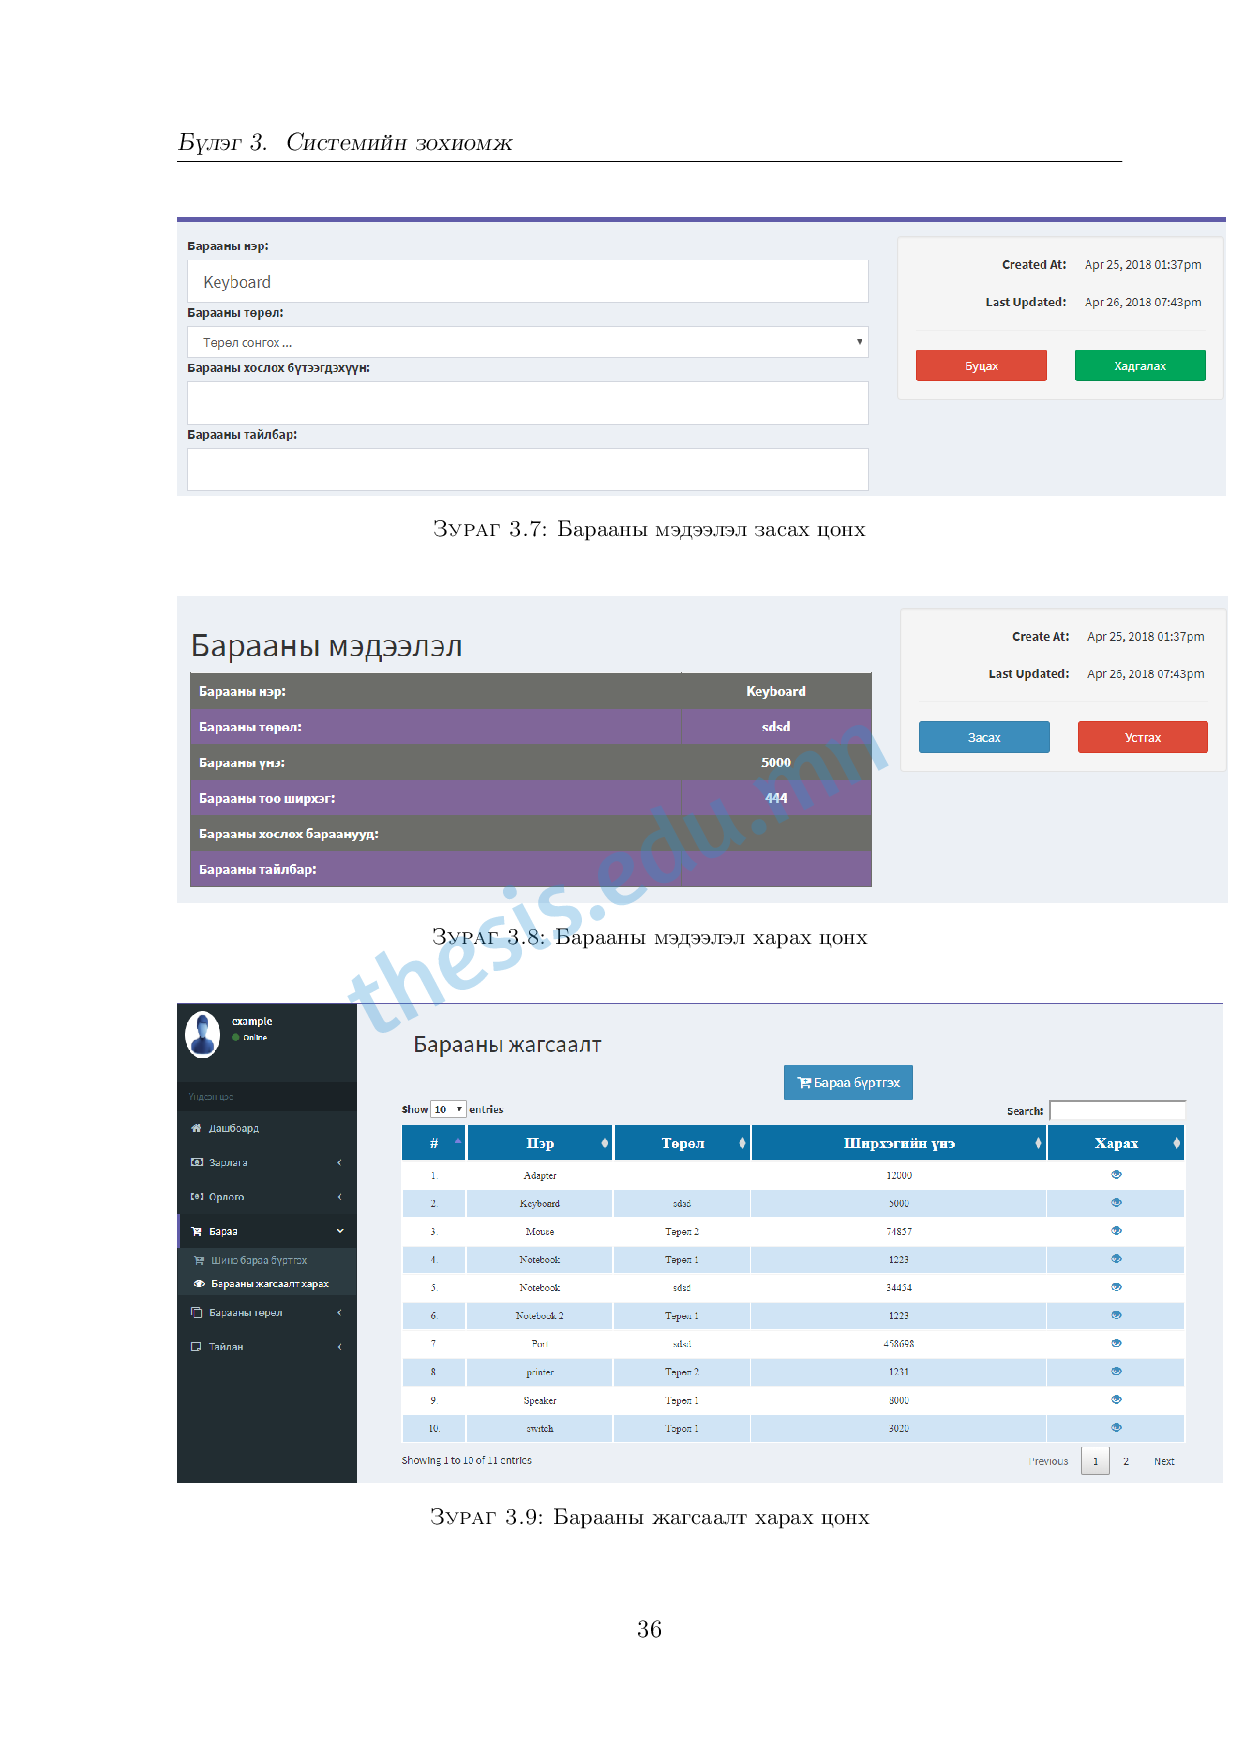The height and width of the screenshot is (1754, 1240).
Task: Click the sort arrow in the # column
Action: pos(458,1142)
